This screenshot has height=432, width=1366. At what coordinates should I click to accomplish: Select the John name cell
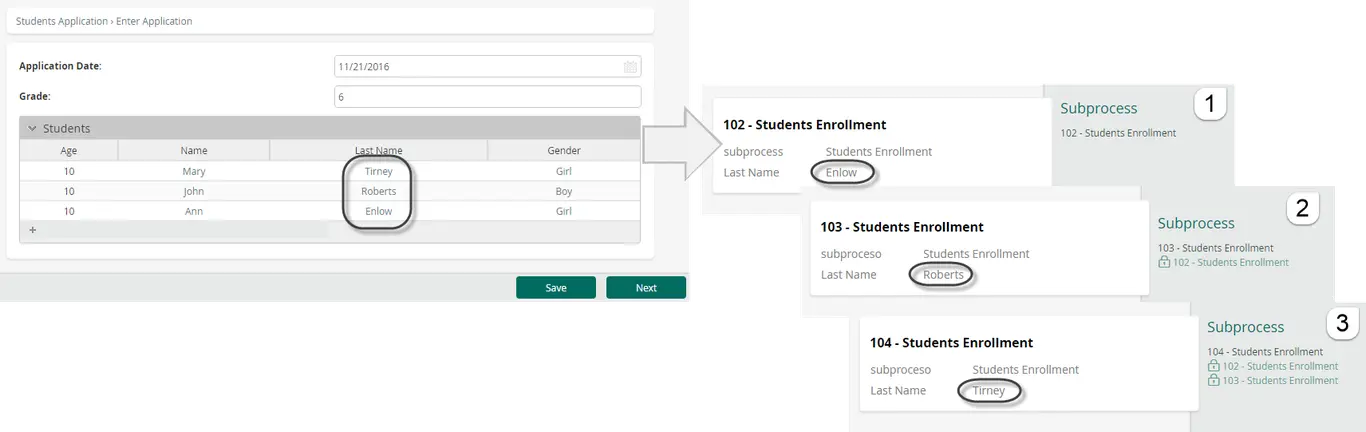click(194, 191)
